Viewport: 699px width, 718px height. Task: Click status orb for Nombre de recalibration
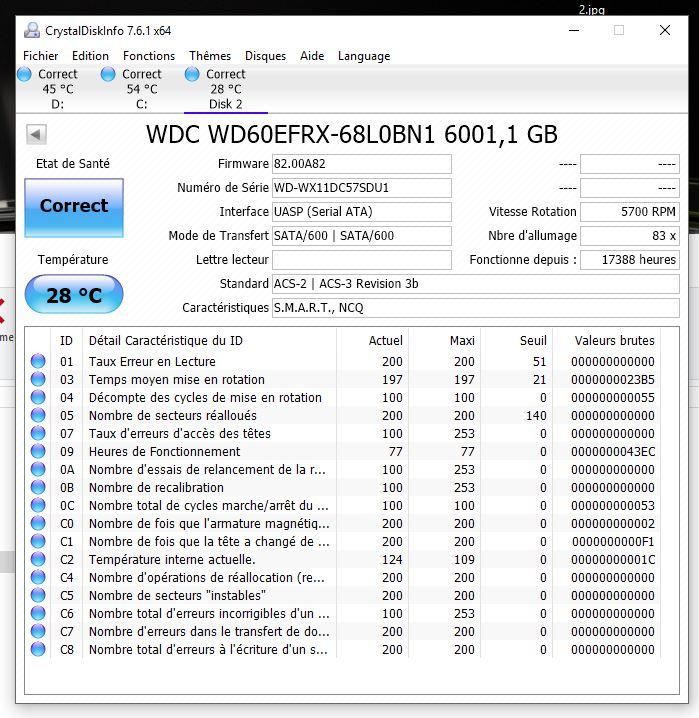click(x=38, y=487)
